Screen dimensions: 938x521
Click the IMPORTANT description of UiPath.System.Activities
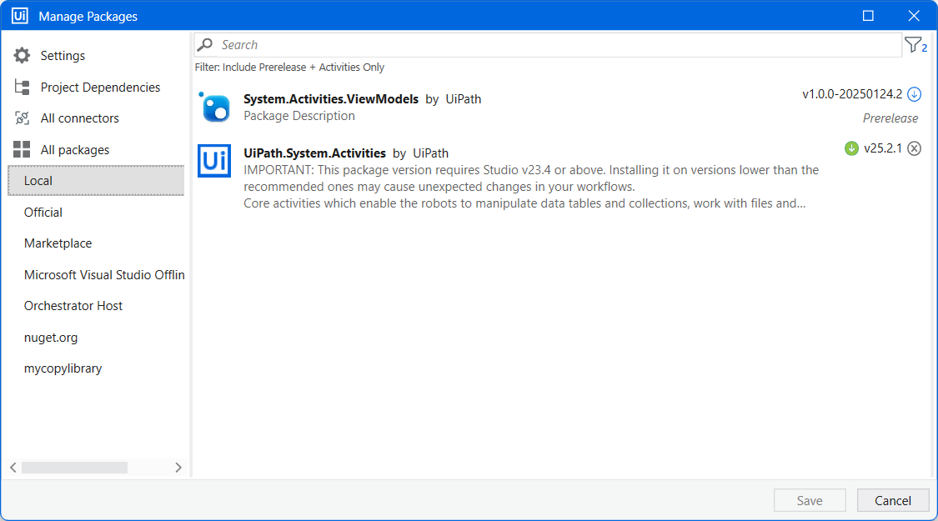pos(531,187)
